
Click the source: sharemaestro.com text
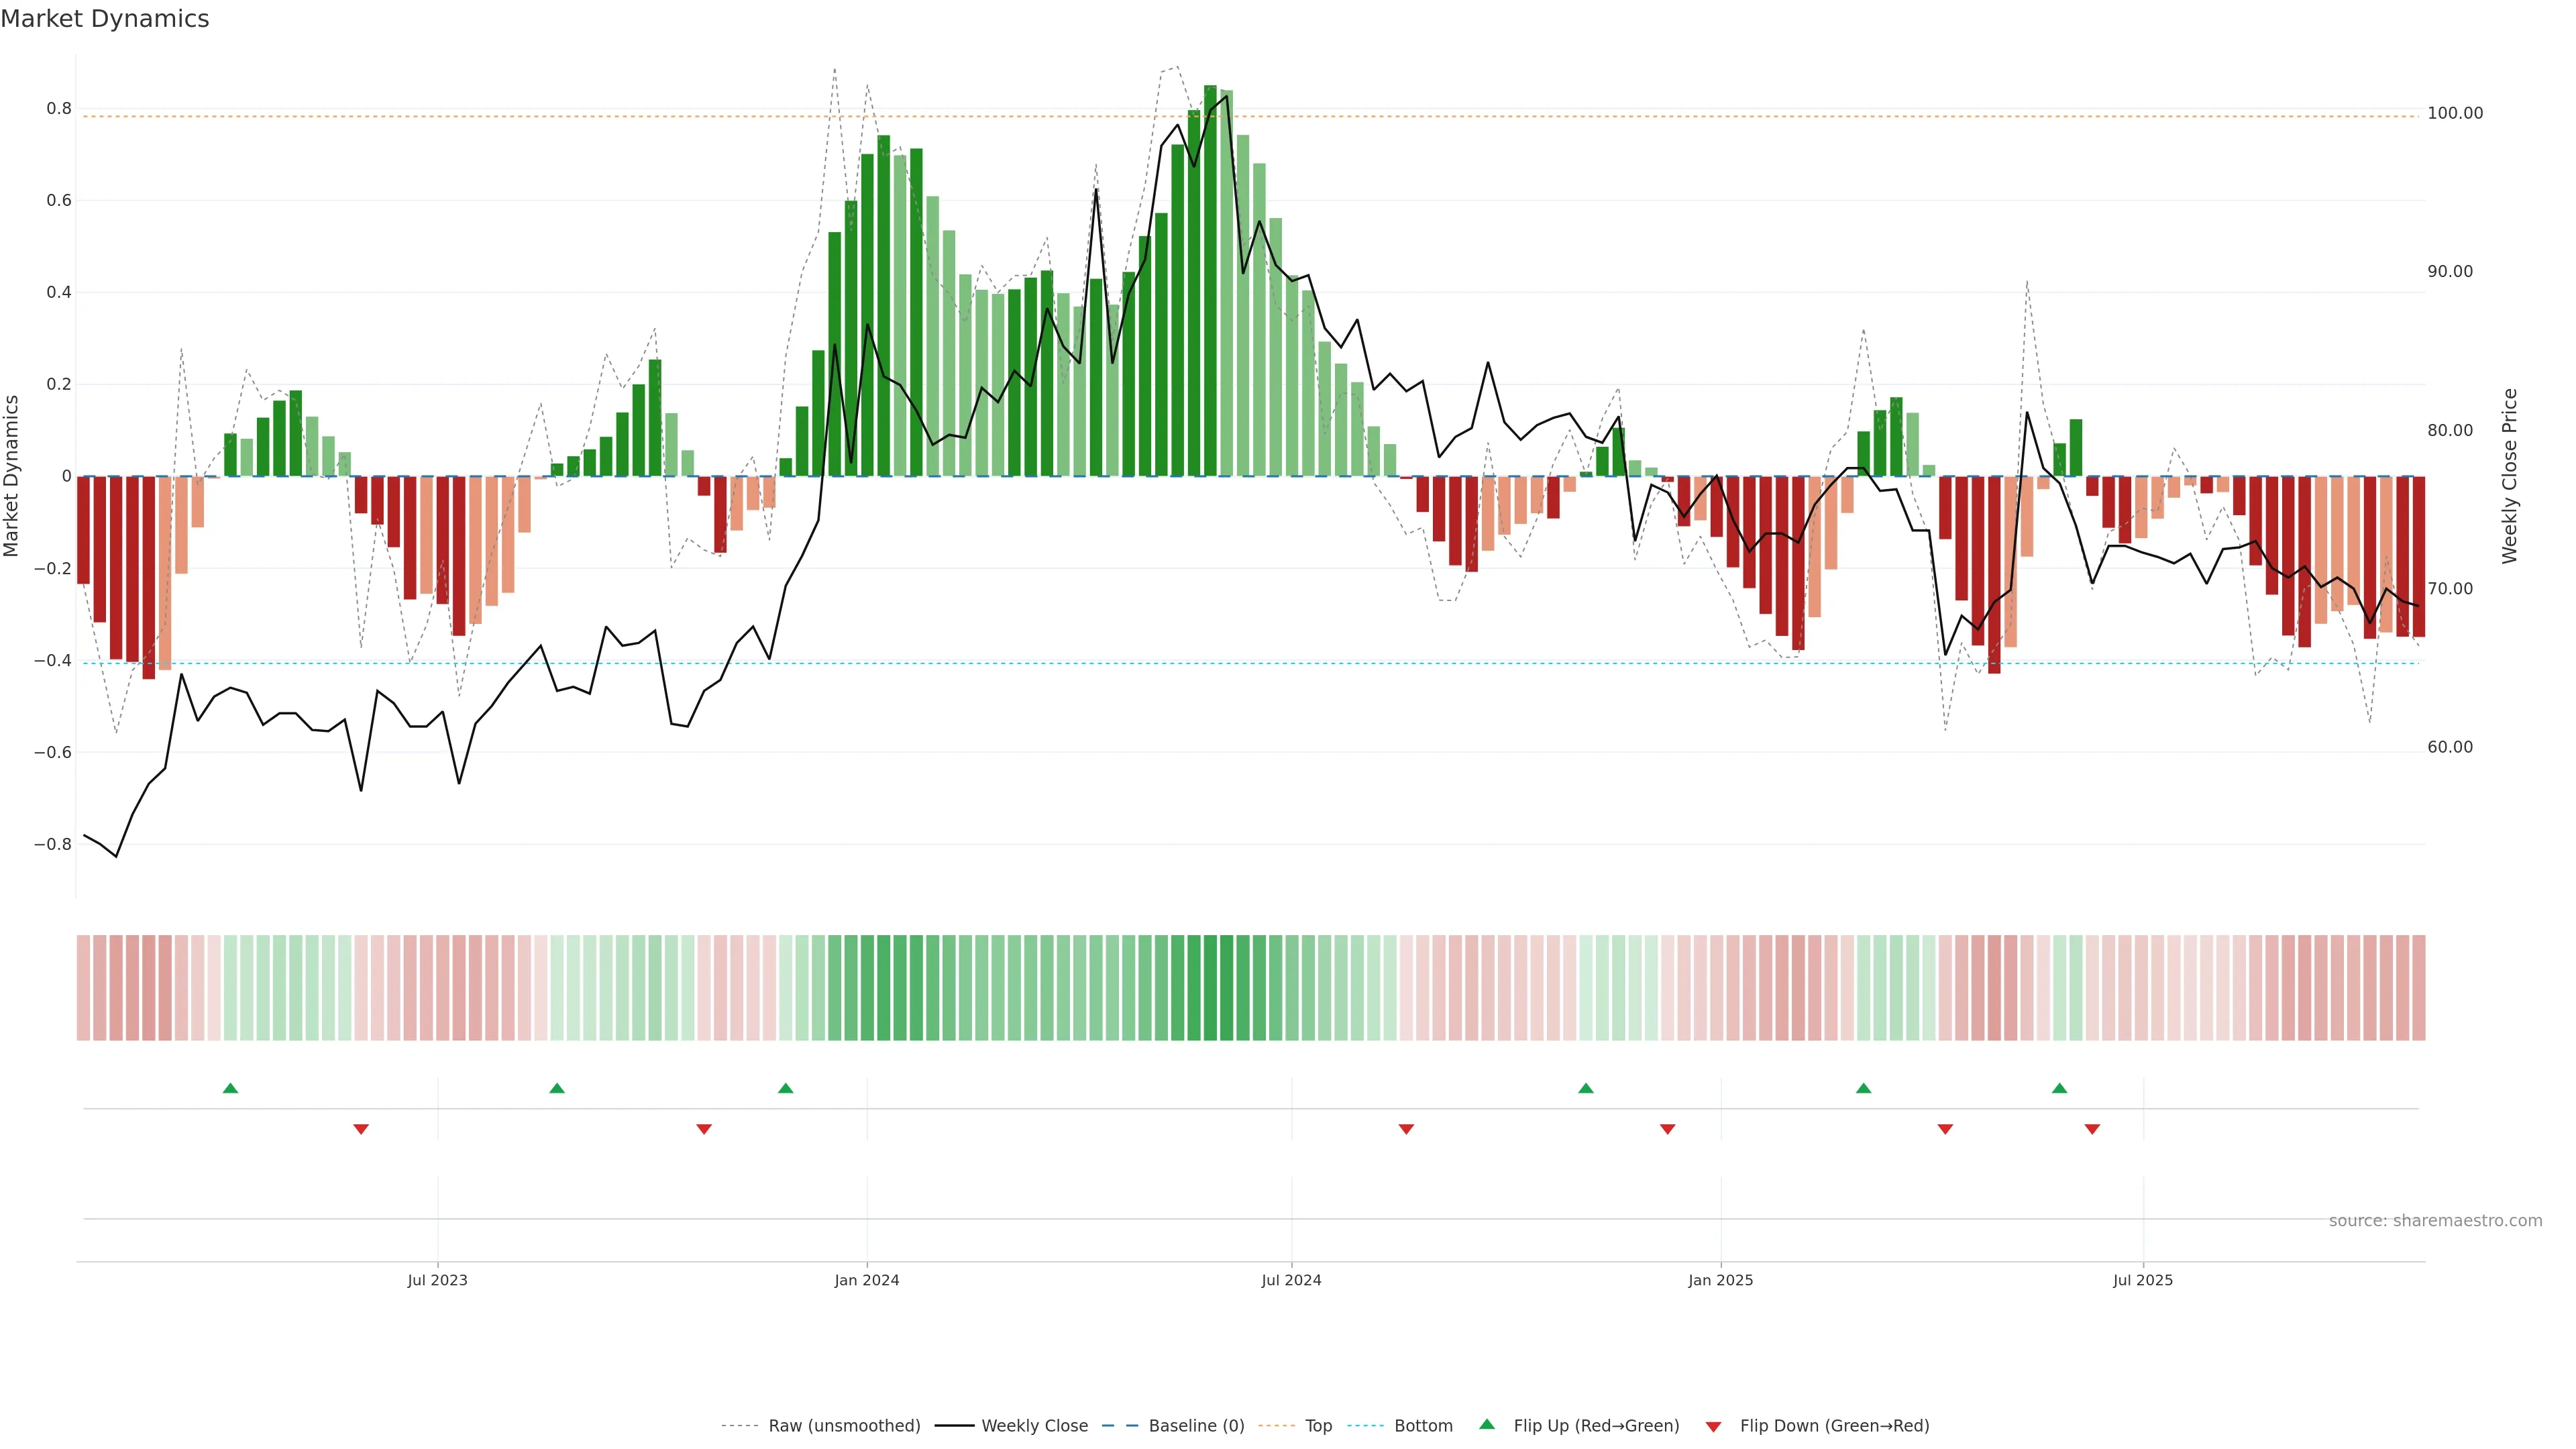coord(2435,1221)
